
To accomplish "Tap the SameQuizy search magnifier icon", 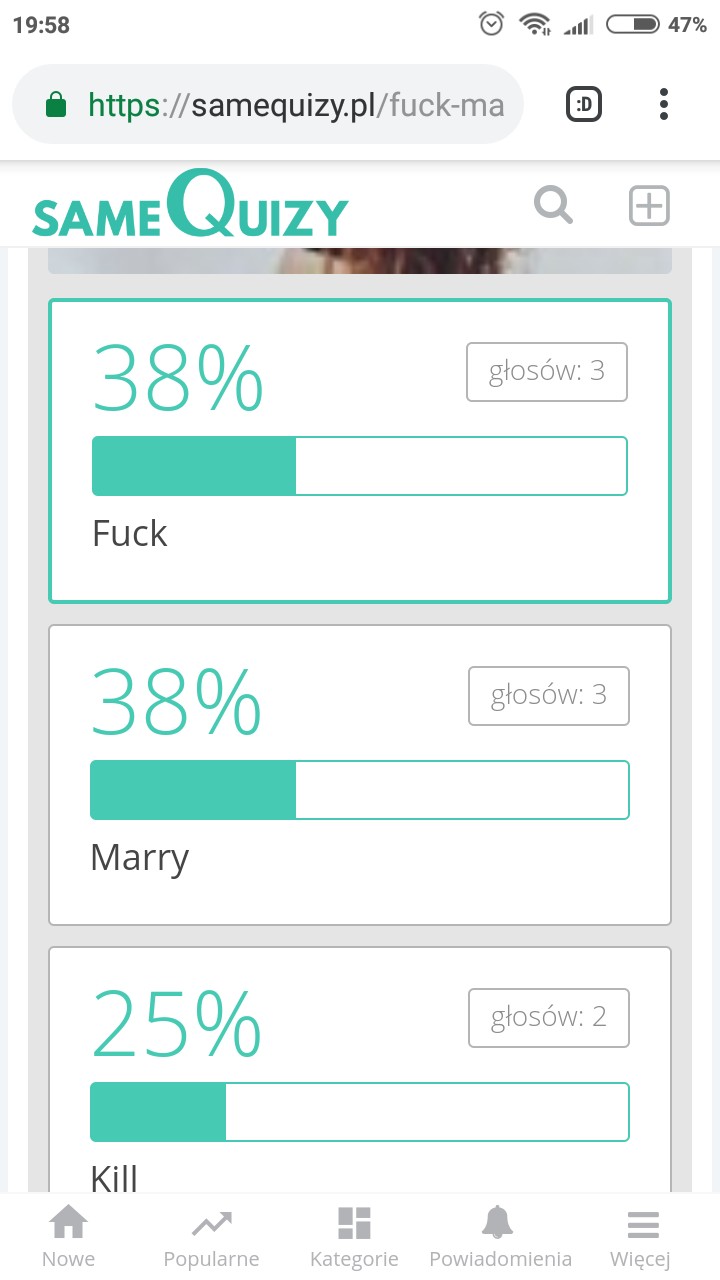I will click(x=553, y=206).
